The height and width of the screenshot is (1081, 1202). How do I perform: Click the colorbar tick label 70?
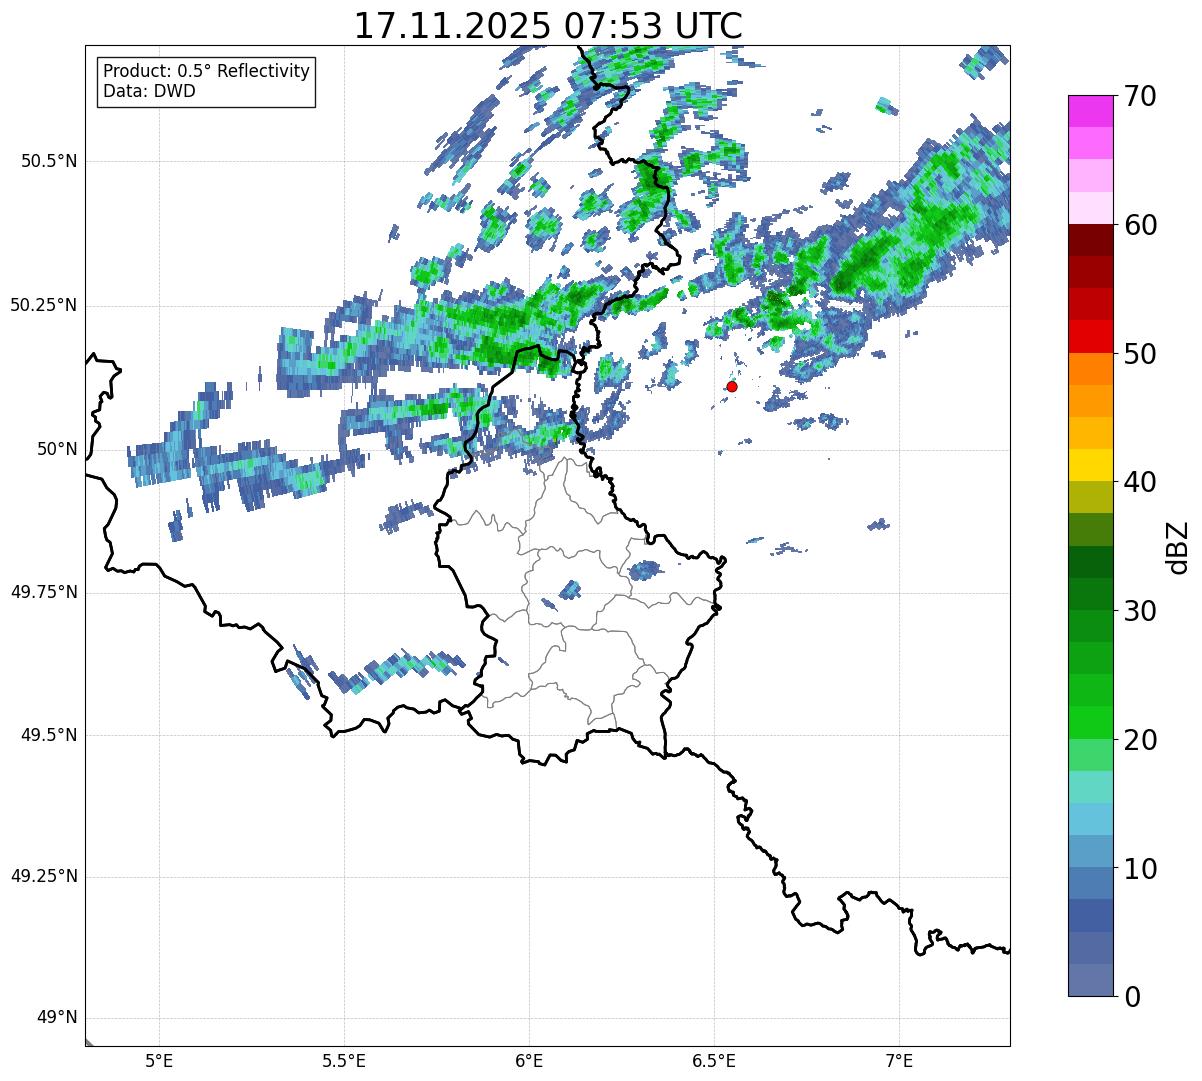coord(1140,96)
